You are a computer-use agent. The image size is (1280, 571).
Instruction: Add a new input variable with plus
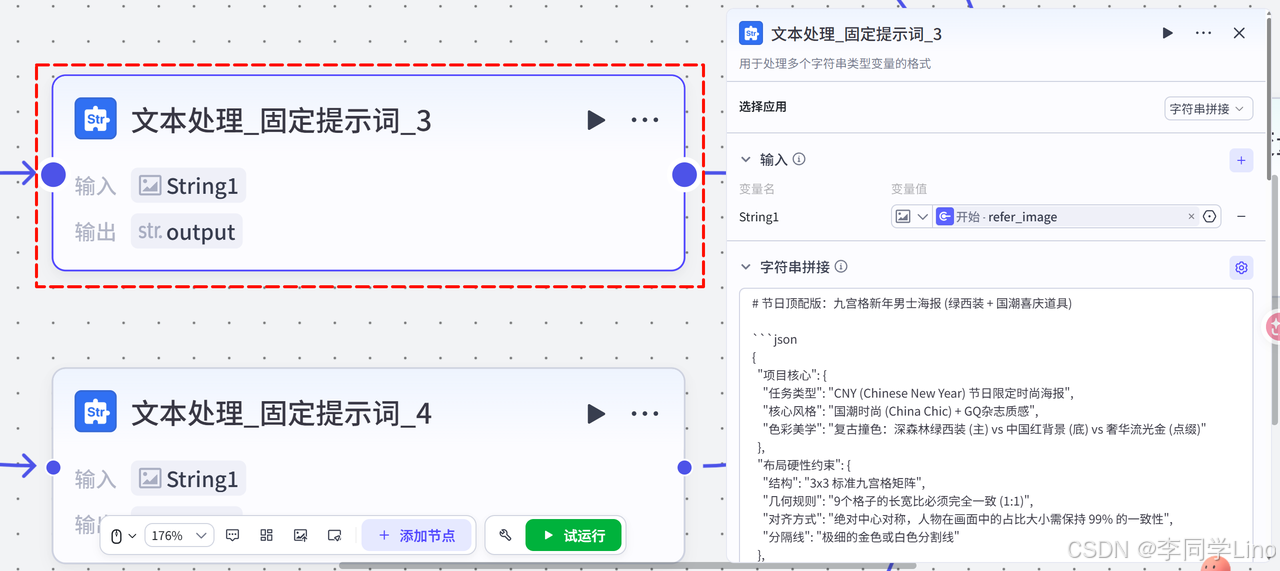(x=1241, y=160)
